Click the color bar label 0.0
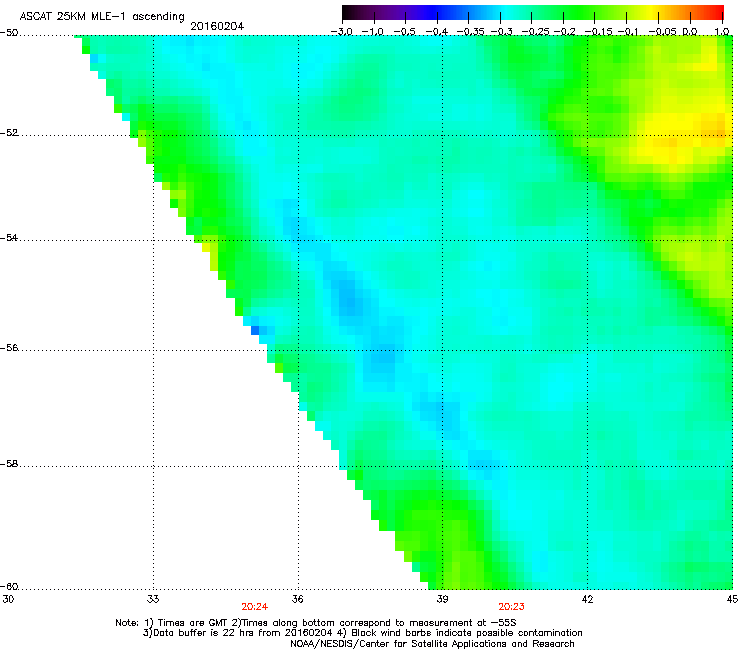The width and height of the screenshot is (740, 650). point(690,32)
